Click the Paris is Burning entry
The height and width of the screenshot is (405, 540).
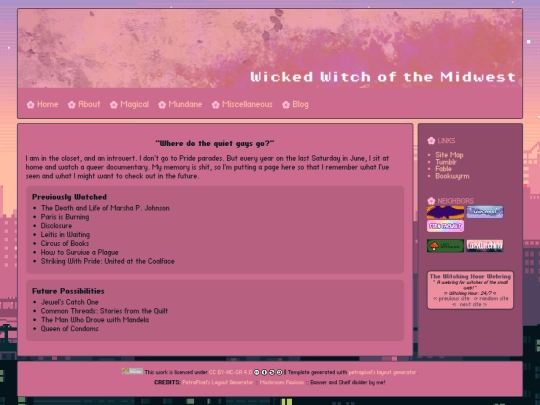[x=65, y=217]
